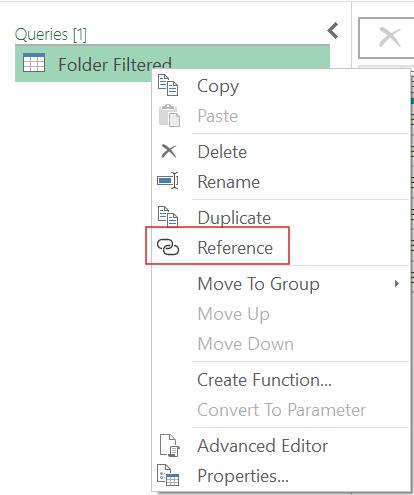This screenshot has height=495, width=414.
Task: Click the table icon beside Folder Filtered
Action: coord(34,62)
